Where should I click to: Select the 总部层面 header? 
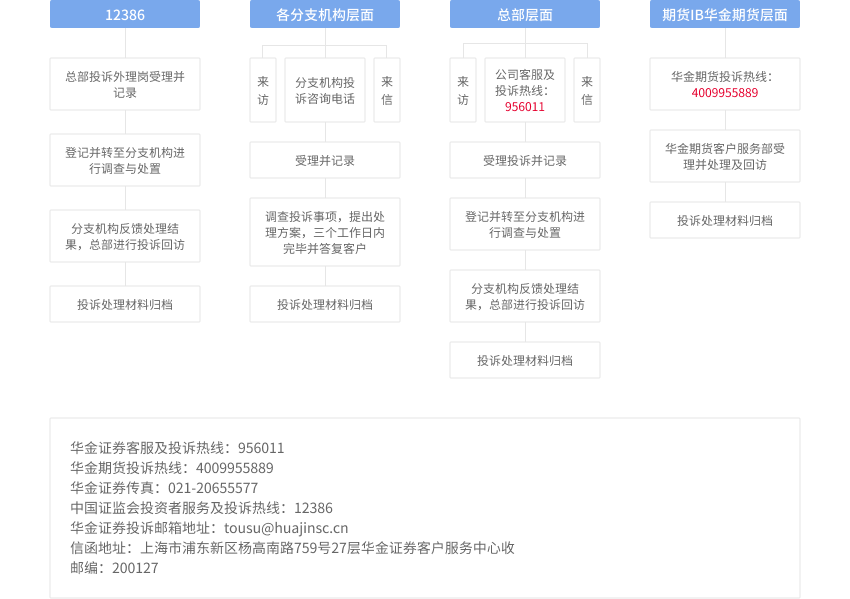[525, 14]
